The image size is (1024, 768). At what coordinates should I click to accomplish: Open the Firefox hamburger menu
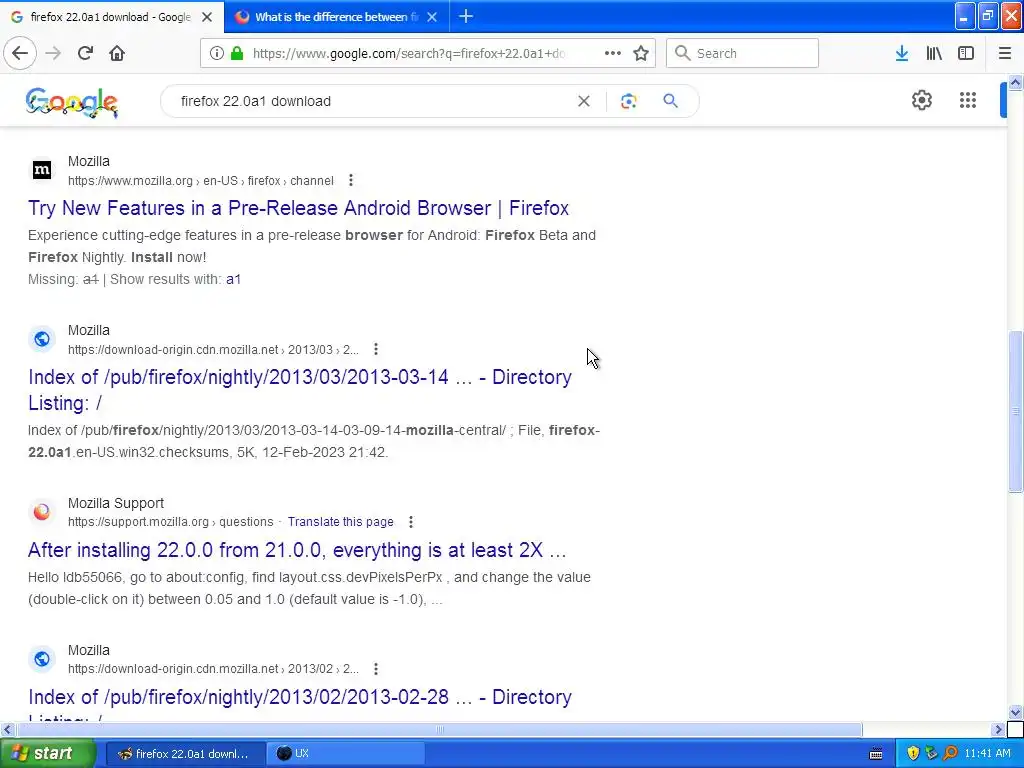tap(1005, 53)
